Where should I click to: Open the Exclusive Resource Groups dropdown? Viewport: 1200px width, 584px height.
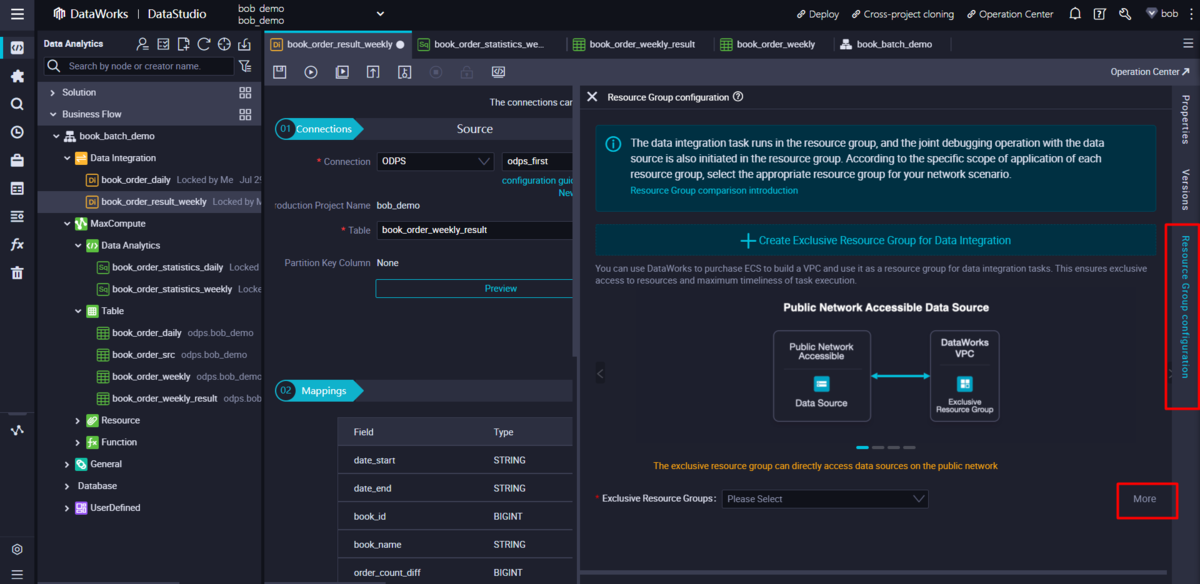[x=825, y=499]
